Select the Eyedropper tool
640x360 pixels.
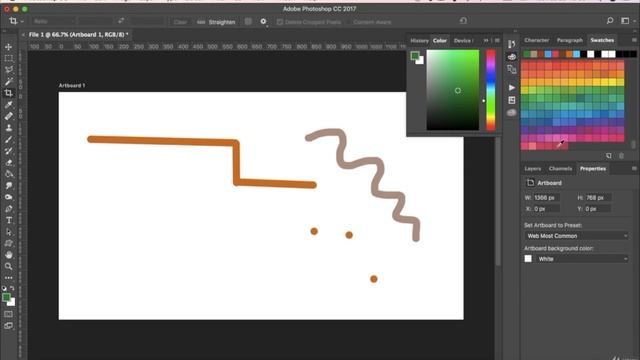click(9, 104)
